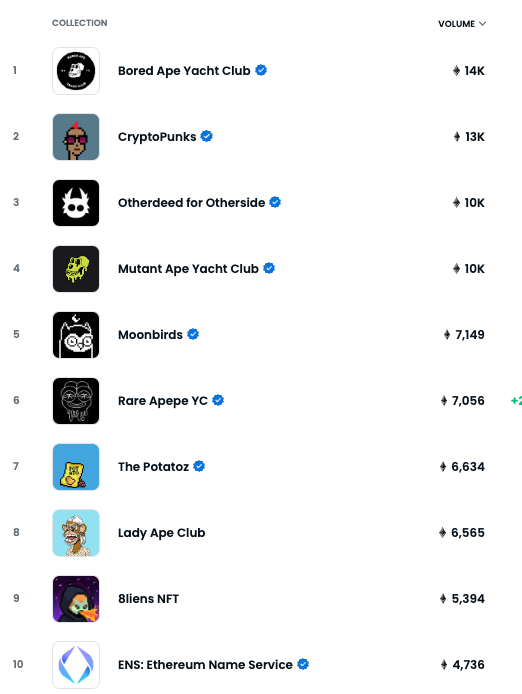Select The Potatoz collection icon
The height and width of the screenshot is (694, 522).
(76, 467)
